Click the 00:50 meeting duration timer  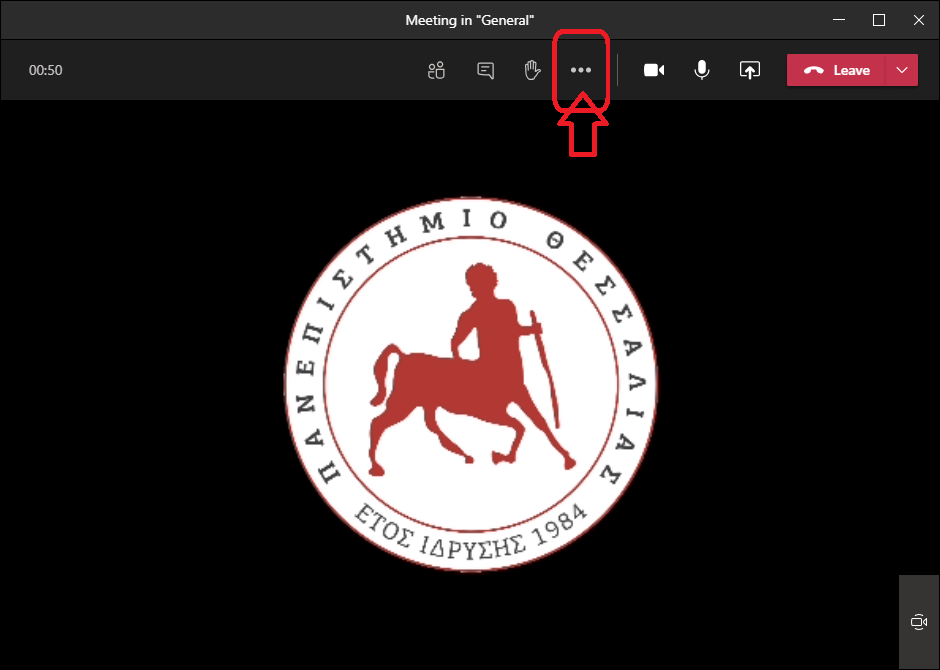(45, 70)
